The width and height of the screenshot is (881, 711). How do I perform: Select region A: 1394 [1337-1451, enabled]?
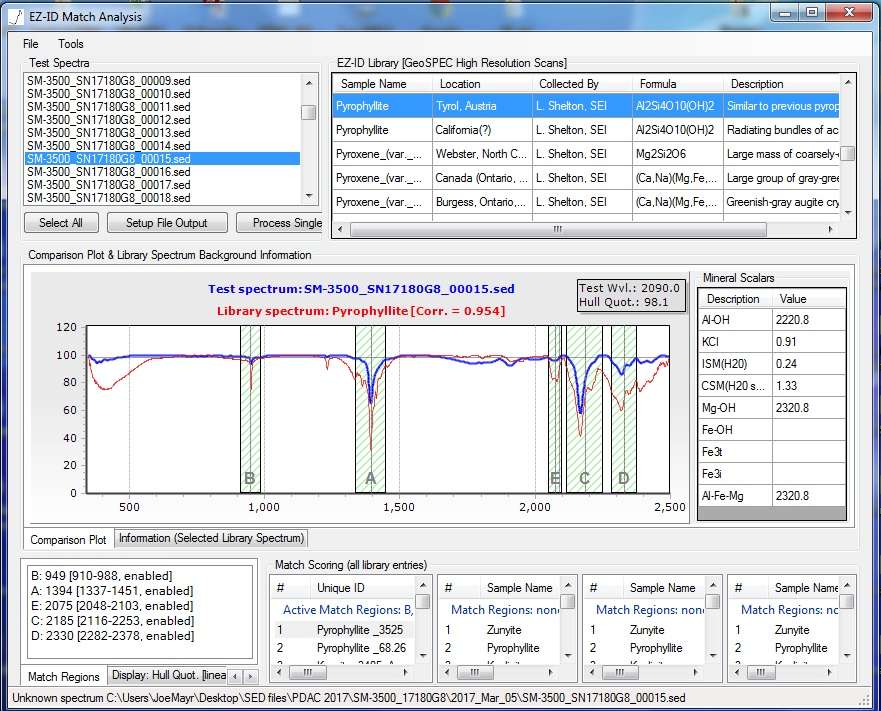coord(112,591)
